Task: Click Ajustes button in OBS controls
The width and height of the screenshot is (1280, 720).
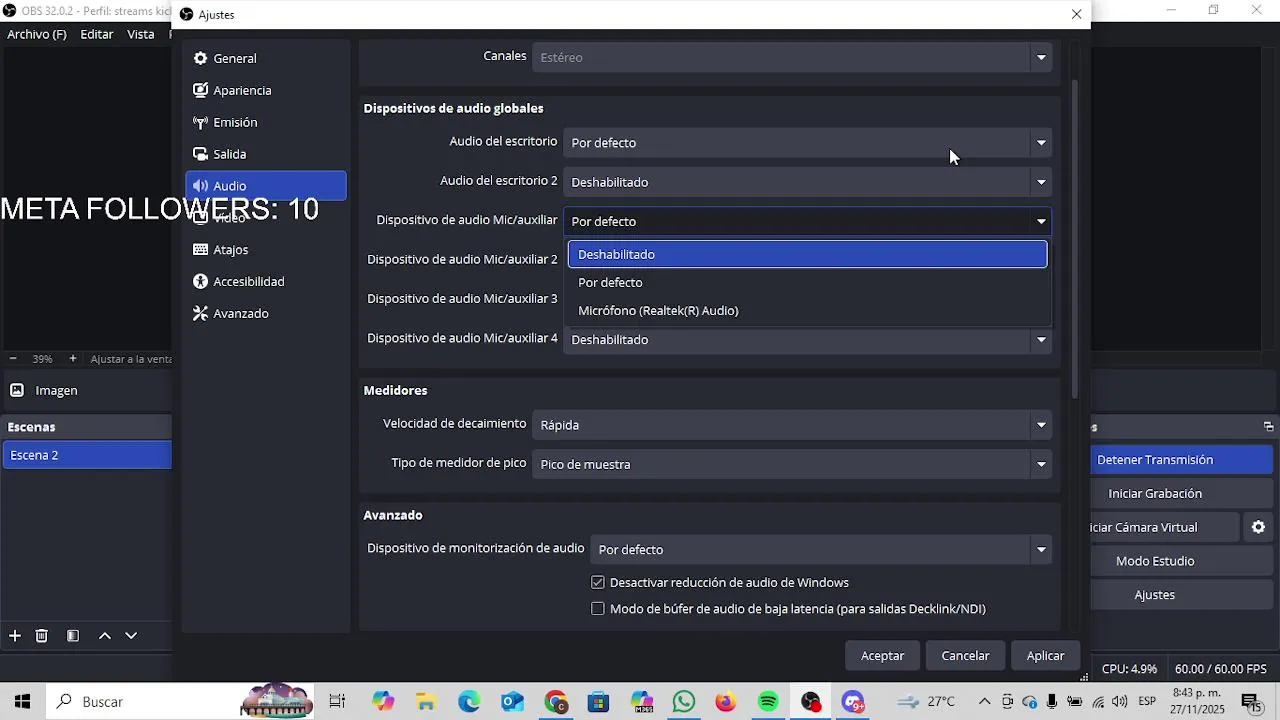Action: 1182,595
